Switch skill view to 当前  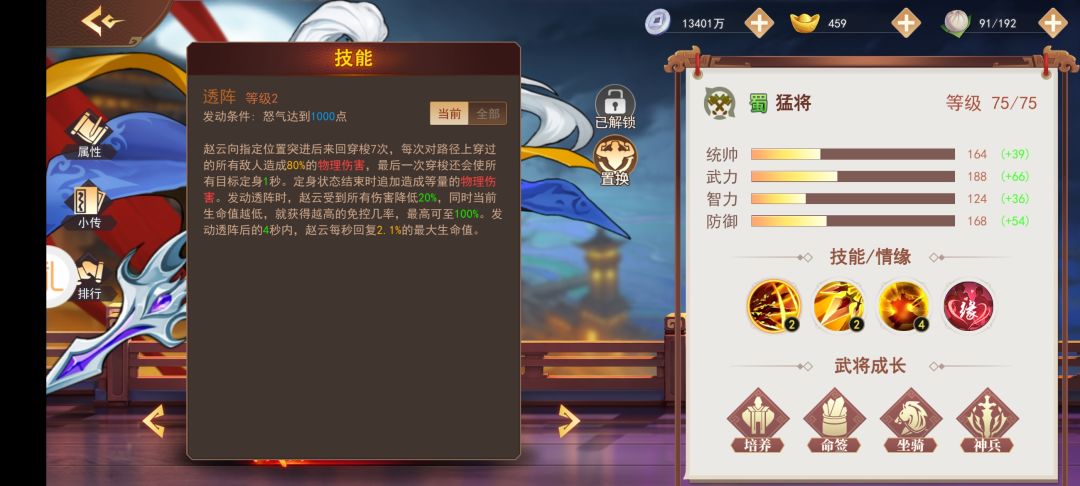pyautogui.click(x=449, y=114)
